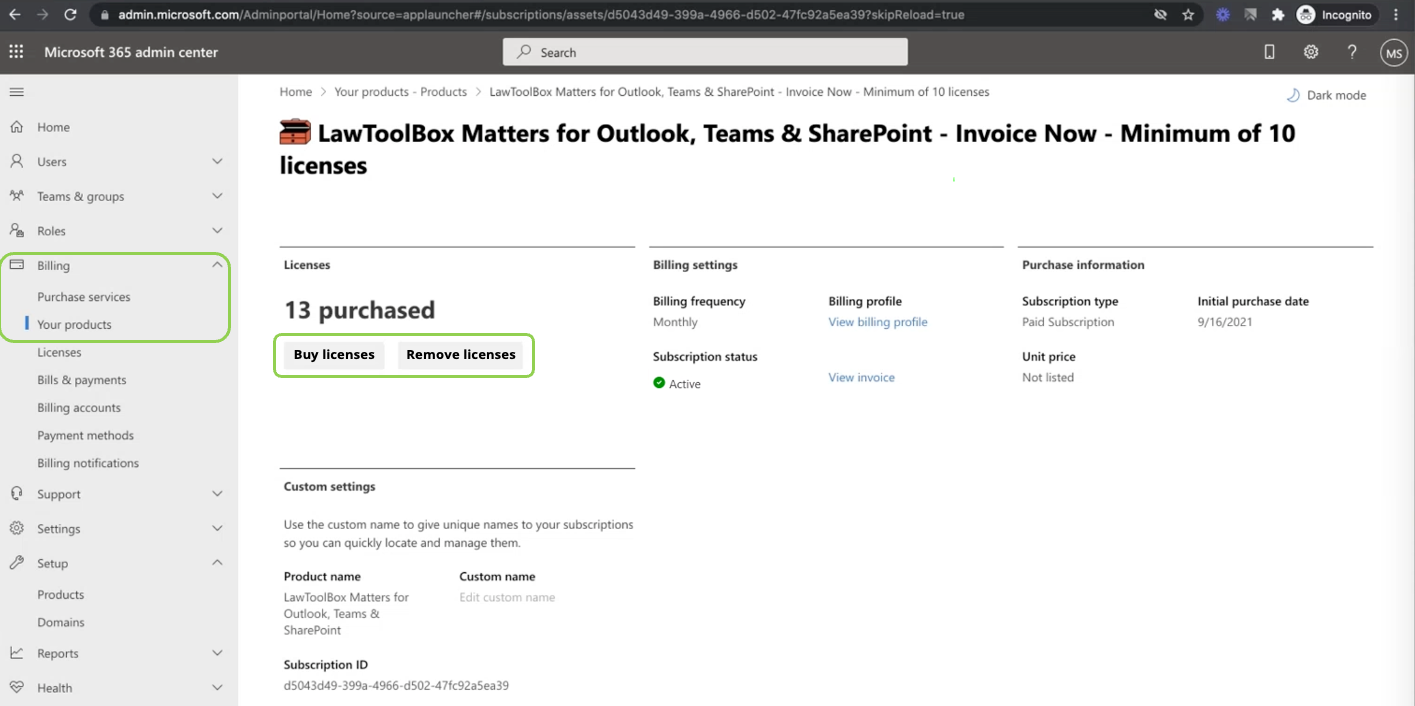Click the browser address bar URL
The image size is (1415, 706).
tap(541, 15)
